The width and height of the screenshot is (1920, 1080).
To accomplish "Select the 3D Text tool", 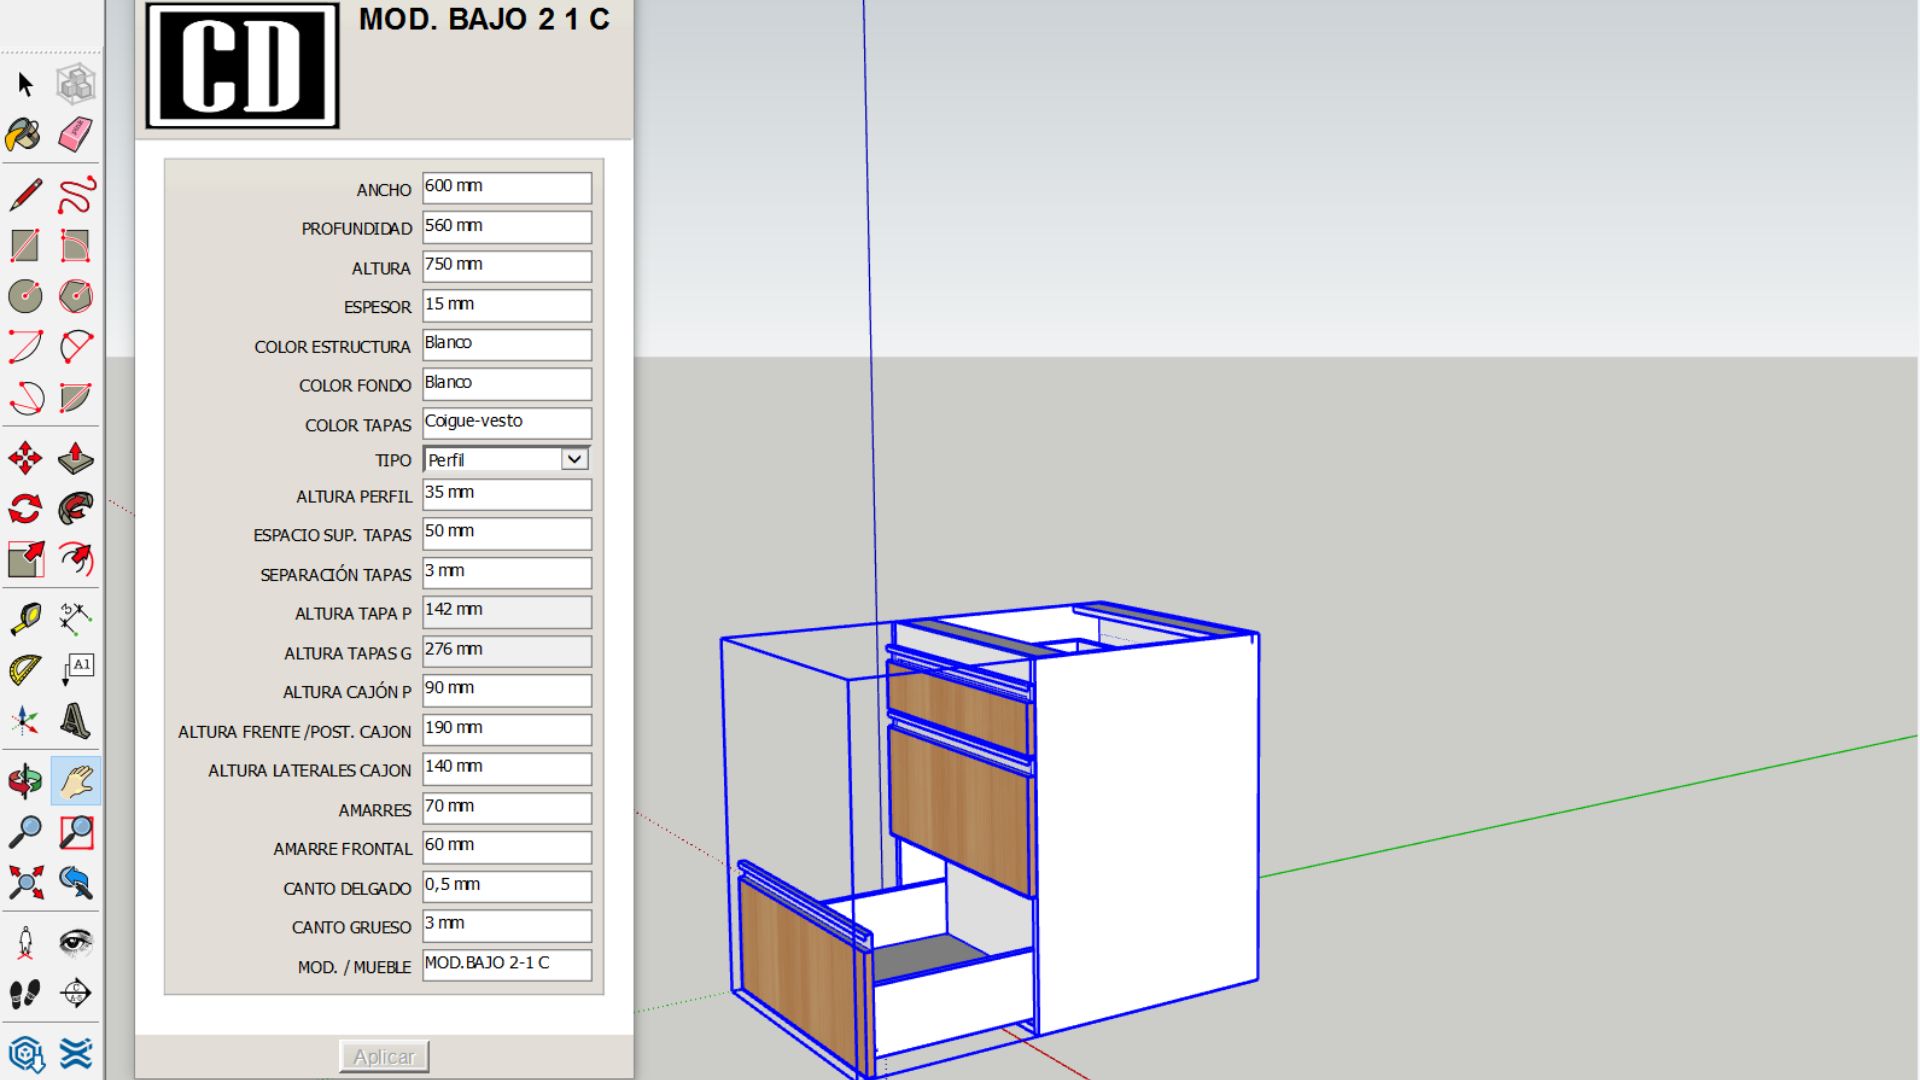I will point(78,718).
